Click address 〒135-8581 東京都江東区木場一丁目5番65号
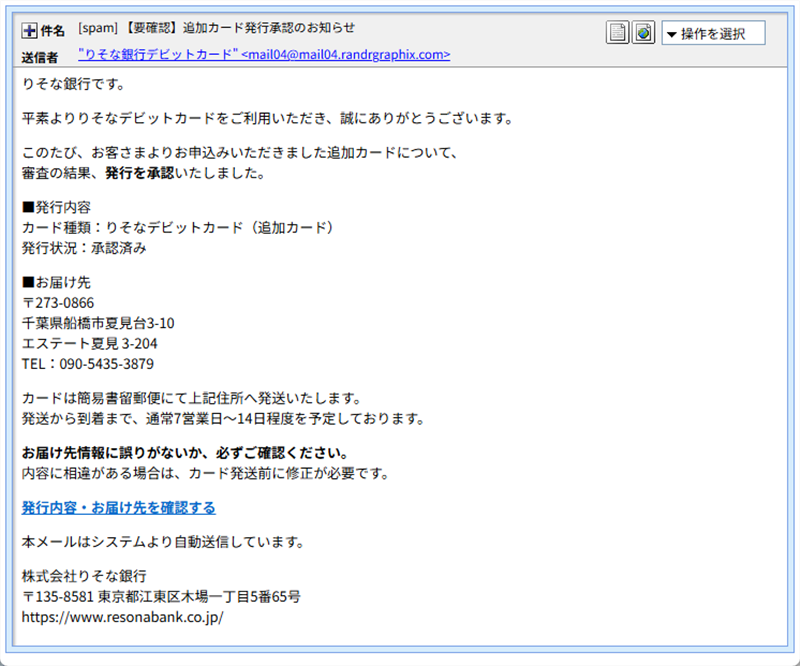 (x=161, y=597)
